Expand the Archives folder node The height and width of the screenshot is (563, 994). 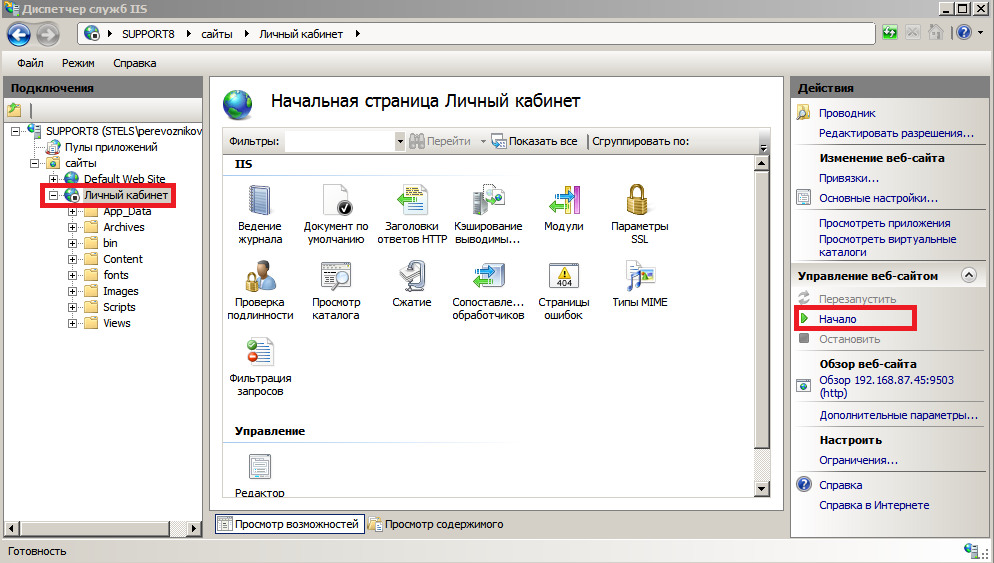coord(72,227)
